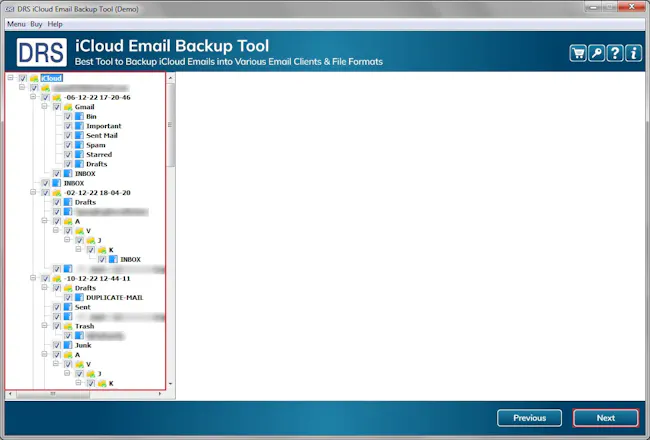Collapse the -10-12-22 12-44-11 node

[33, 278]
